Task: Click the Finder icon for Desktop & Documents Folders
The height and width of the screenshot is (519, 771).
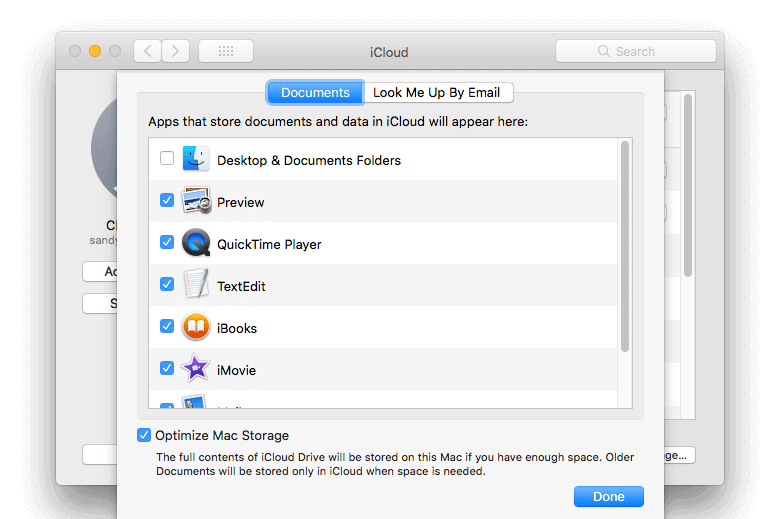Action: [196, 158]
